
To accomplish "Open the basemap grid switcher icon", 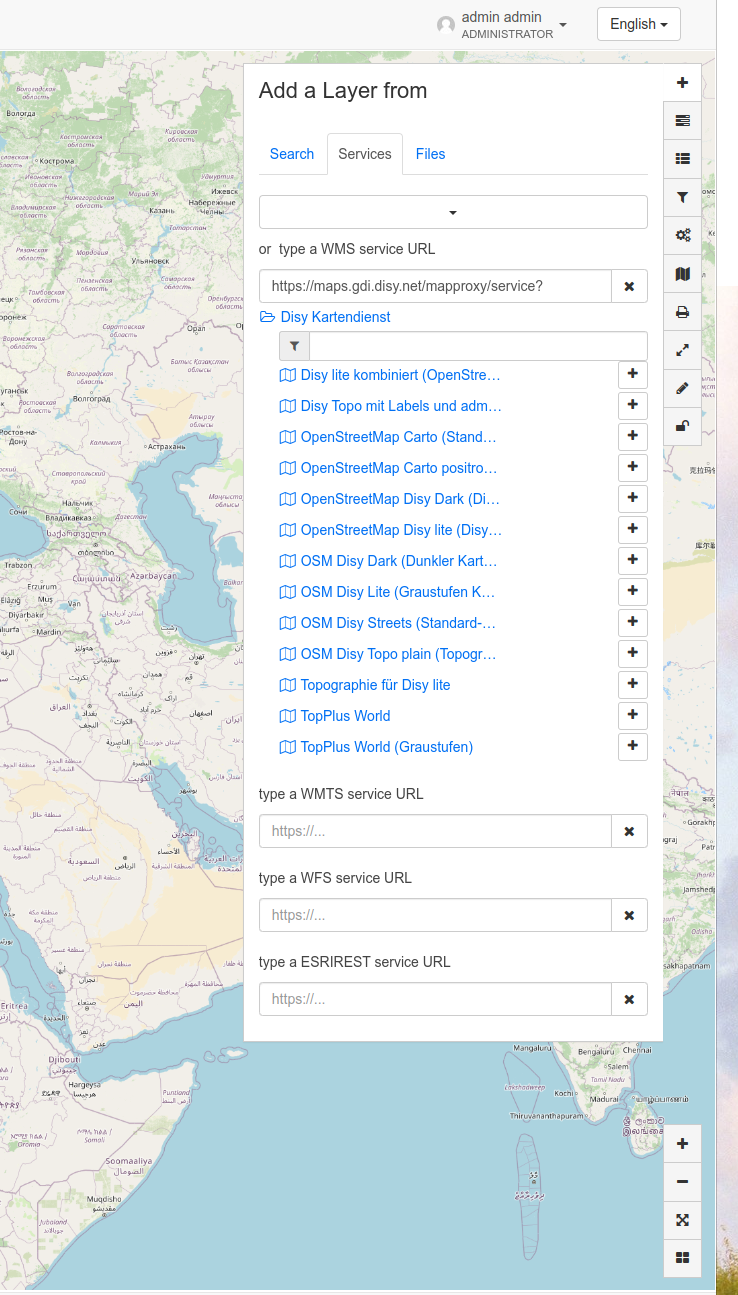I will (682, 1257).
